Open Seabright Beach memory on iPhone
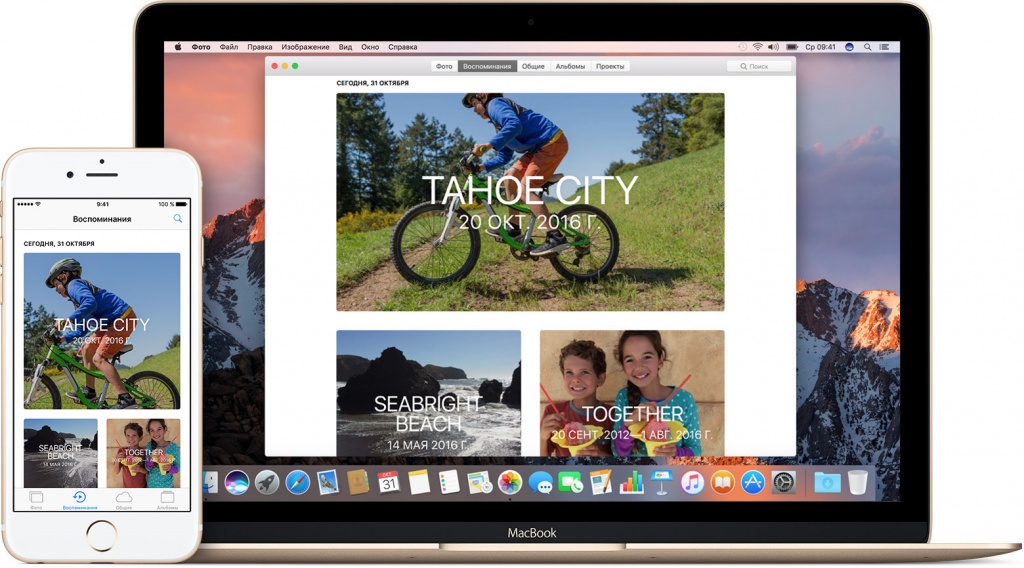This screenshot has width=1024, height=568. (61, 453)
